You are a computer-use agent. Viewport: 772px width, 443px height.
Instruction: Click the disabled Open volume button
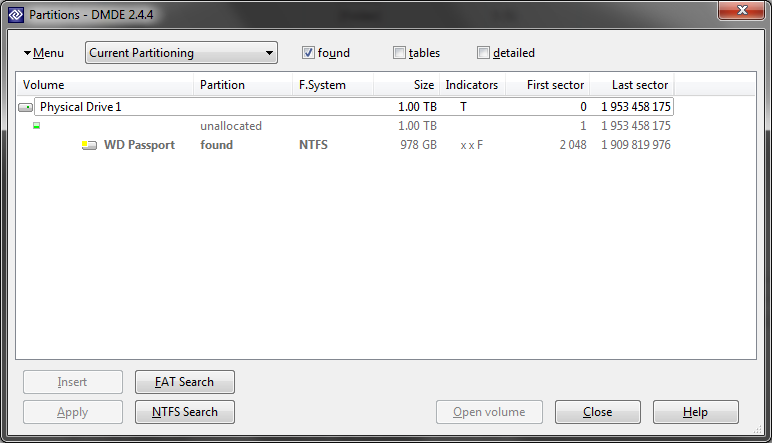(x=489, y=412)
